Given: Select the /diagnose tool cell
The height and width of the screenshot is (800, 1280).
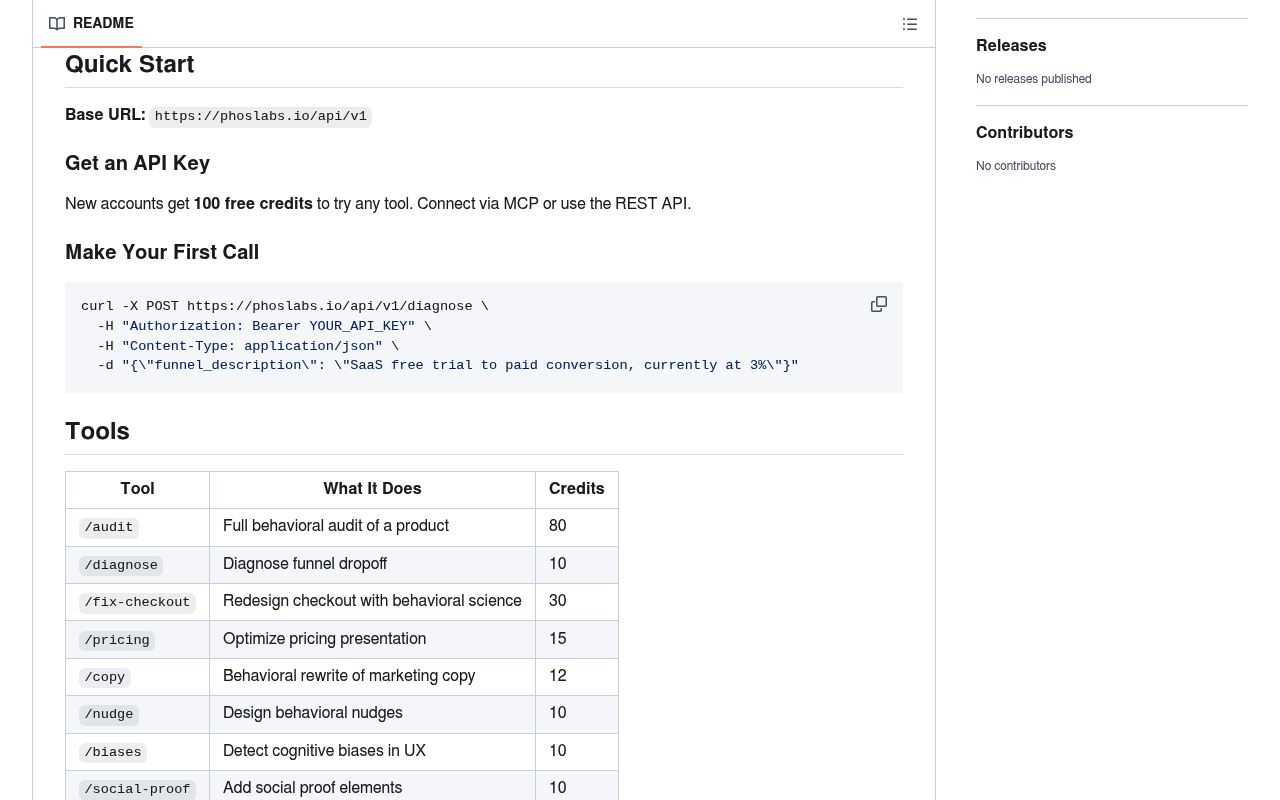Looking at the screenshot, I should [x=138, y=565].
